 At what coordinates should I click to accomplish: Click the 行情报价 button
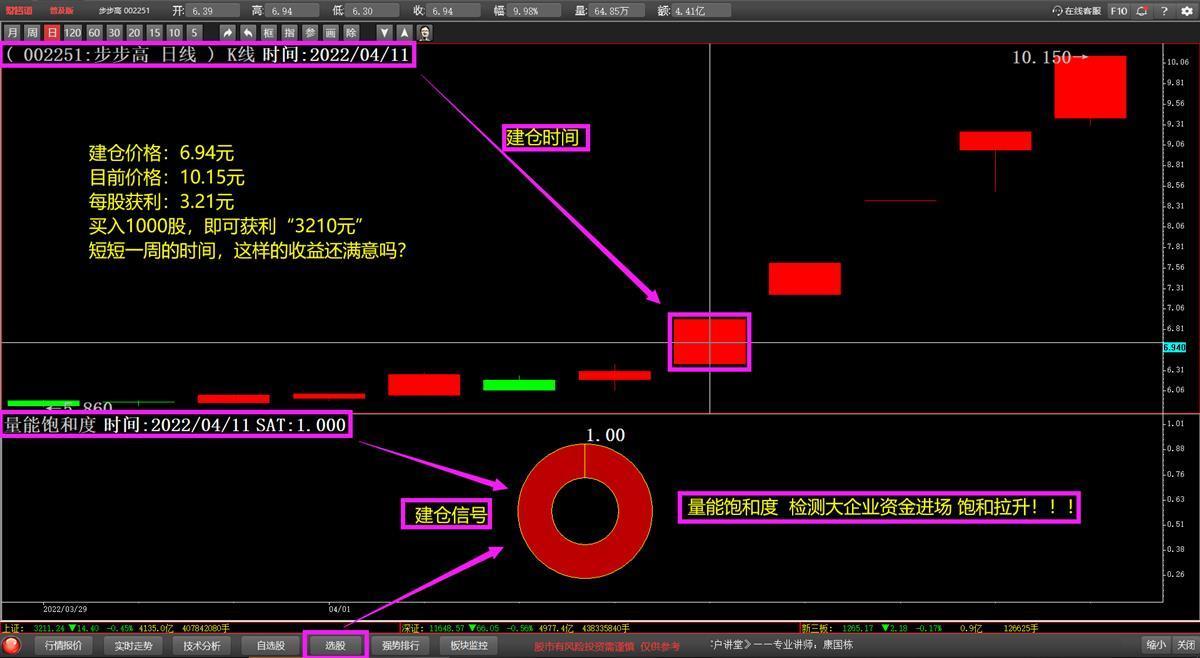tap(65, 646)
